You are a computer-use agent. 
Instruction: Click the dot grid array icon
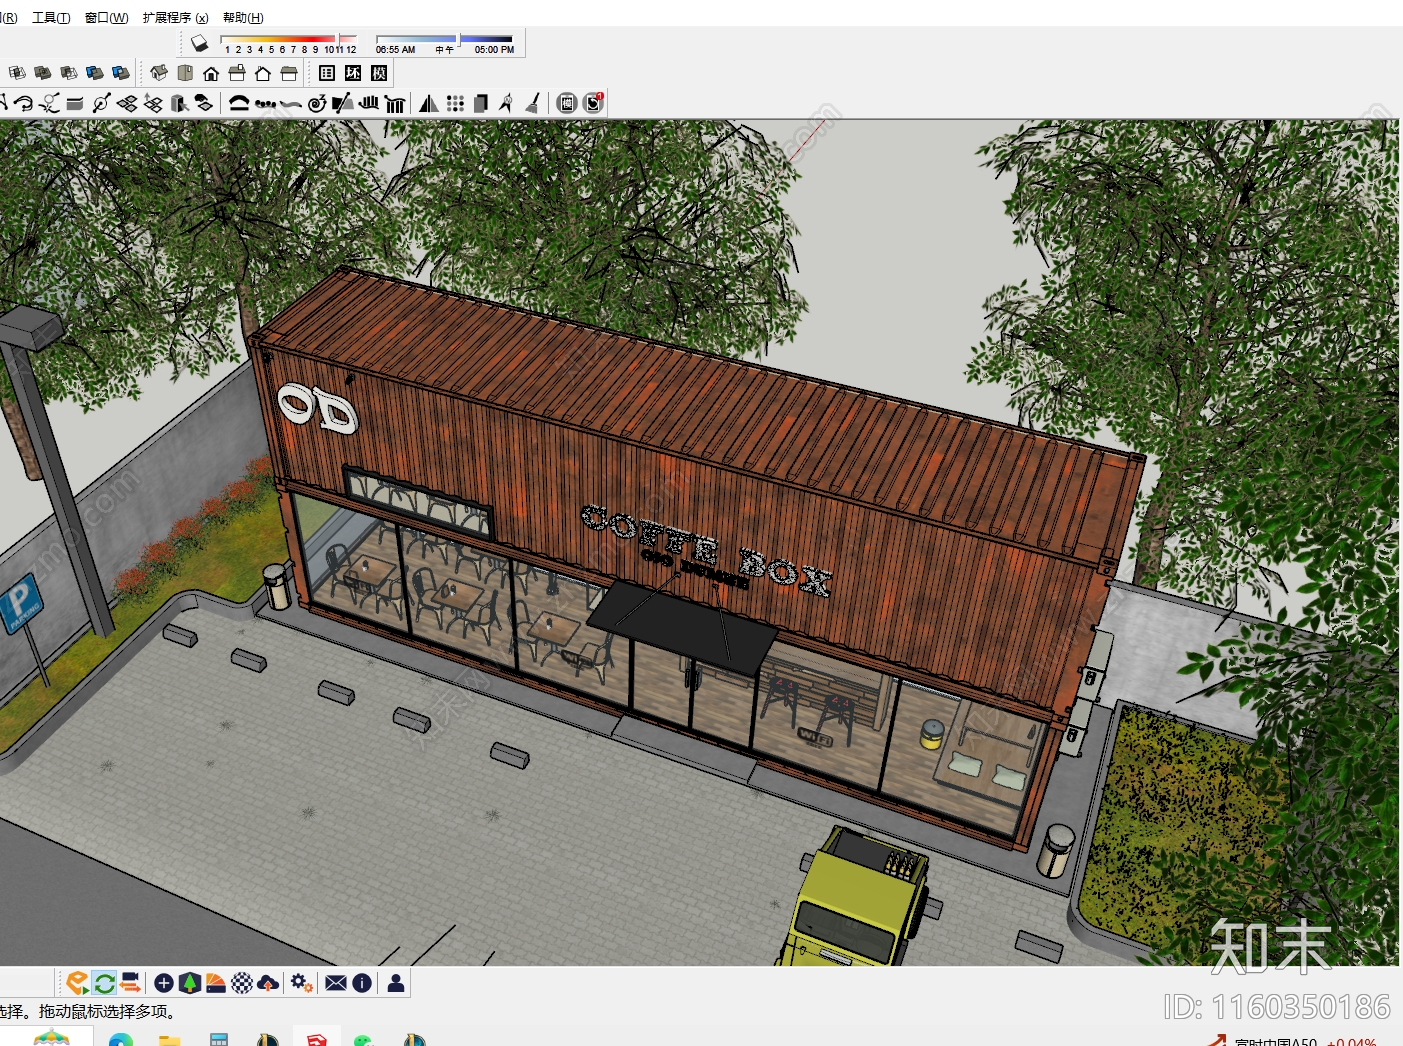tap(455, 103)
